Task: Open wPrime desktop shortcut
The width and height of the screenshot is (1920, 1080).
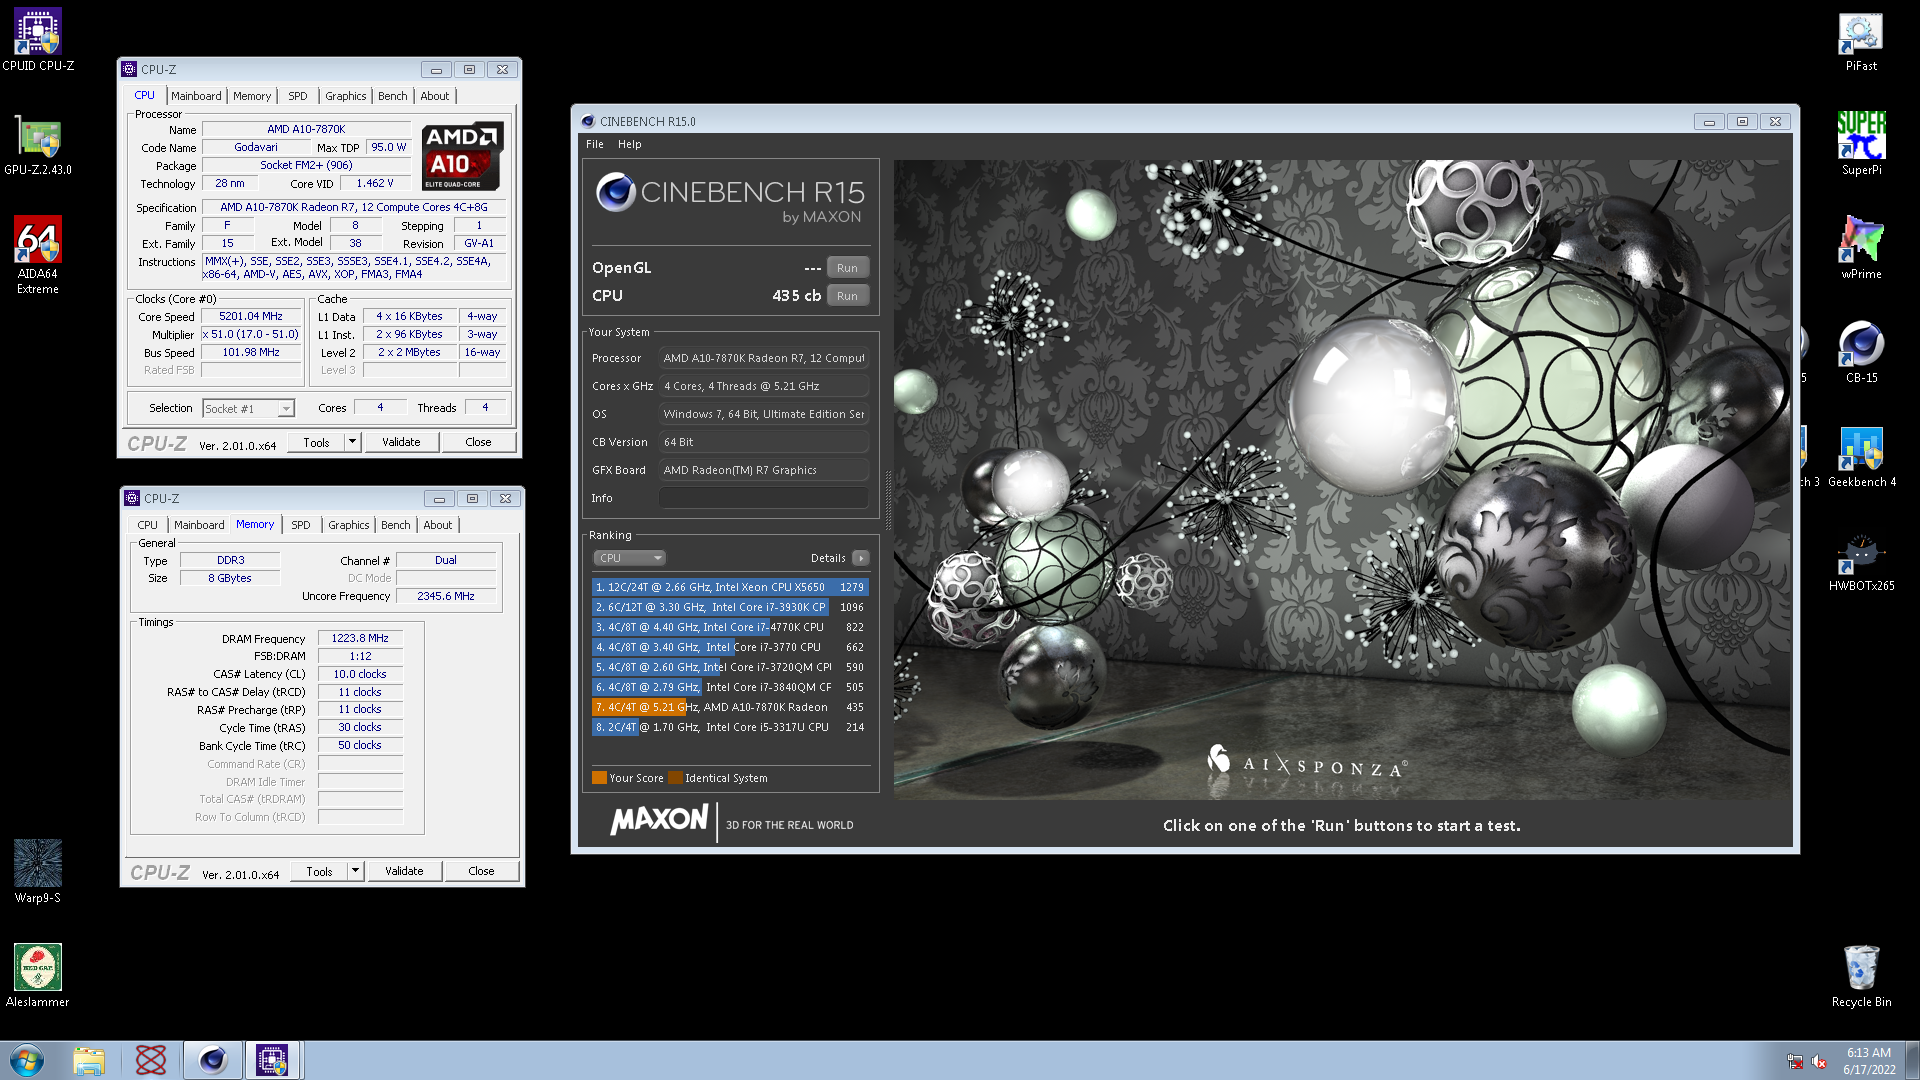Action: tap(1861, 248)
